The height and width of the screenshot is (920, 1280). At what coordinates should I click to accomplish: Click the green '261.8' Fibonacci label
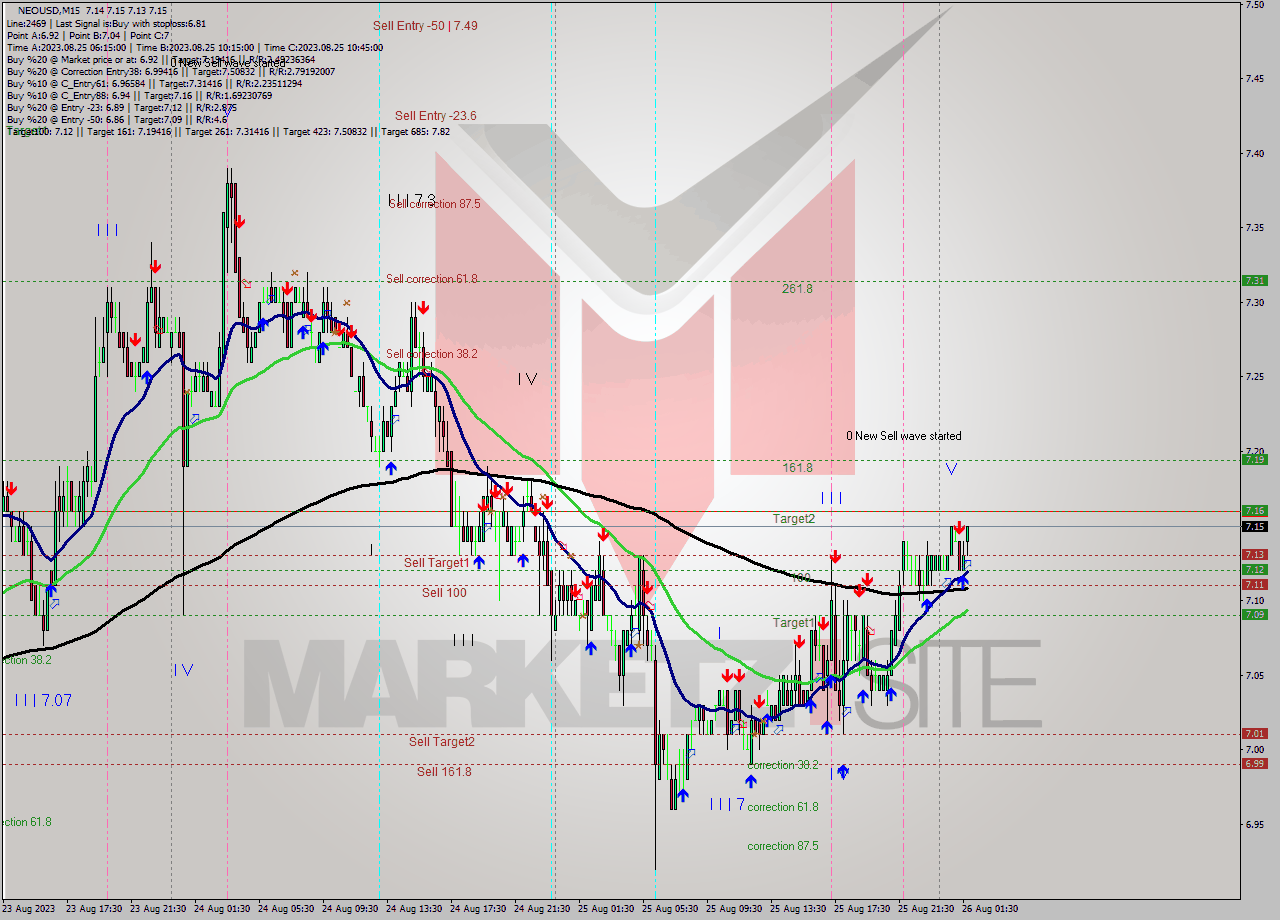[797, 289]
